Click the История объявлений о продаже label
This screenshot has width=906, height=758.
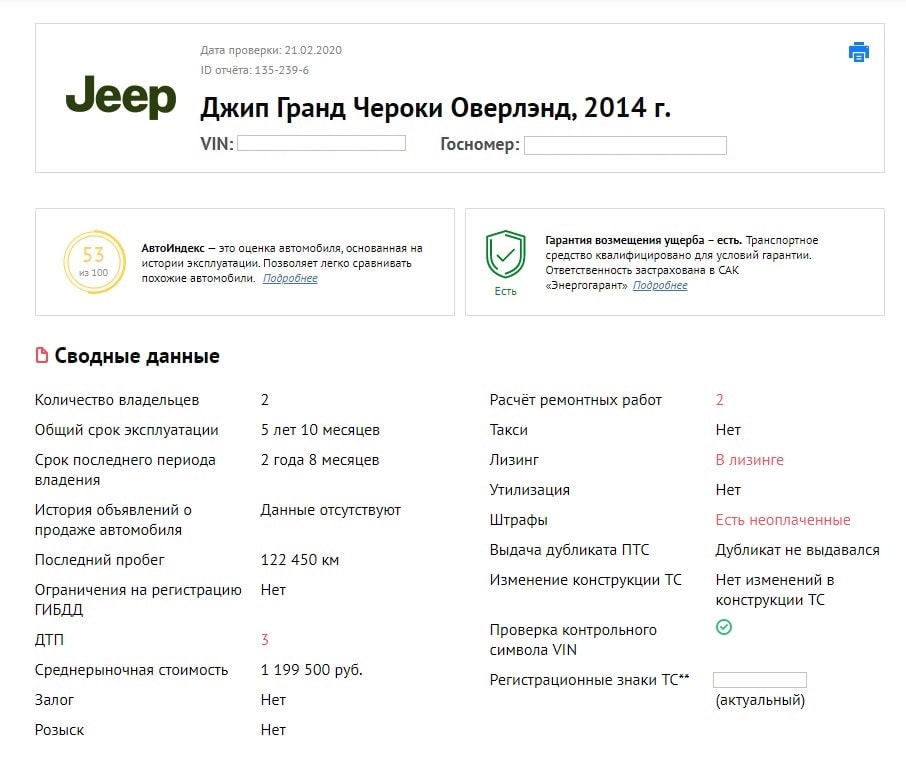click(x=113, y=520)
